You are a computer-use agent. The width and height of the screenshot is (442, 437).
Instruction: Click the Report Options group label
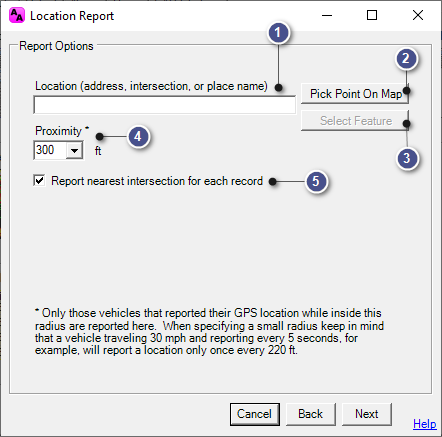(56, 46)
